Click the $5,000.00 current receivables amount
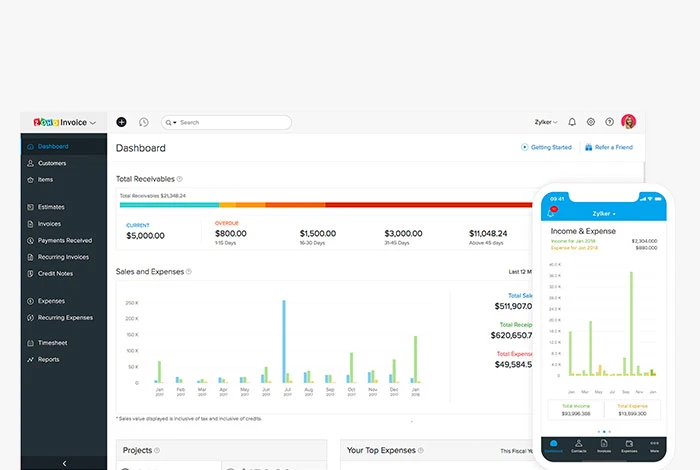Viewport: 700px width, 470px height. (x=146, y=236)
